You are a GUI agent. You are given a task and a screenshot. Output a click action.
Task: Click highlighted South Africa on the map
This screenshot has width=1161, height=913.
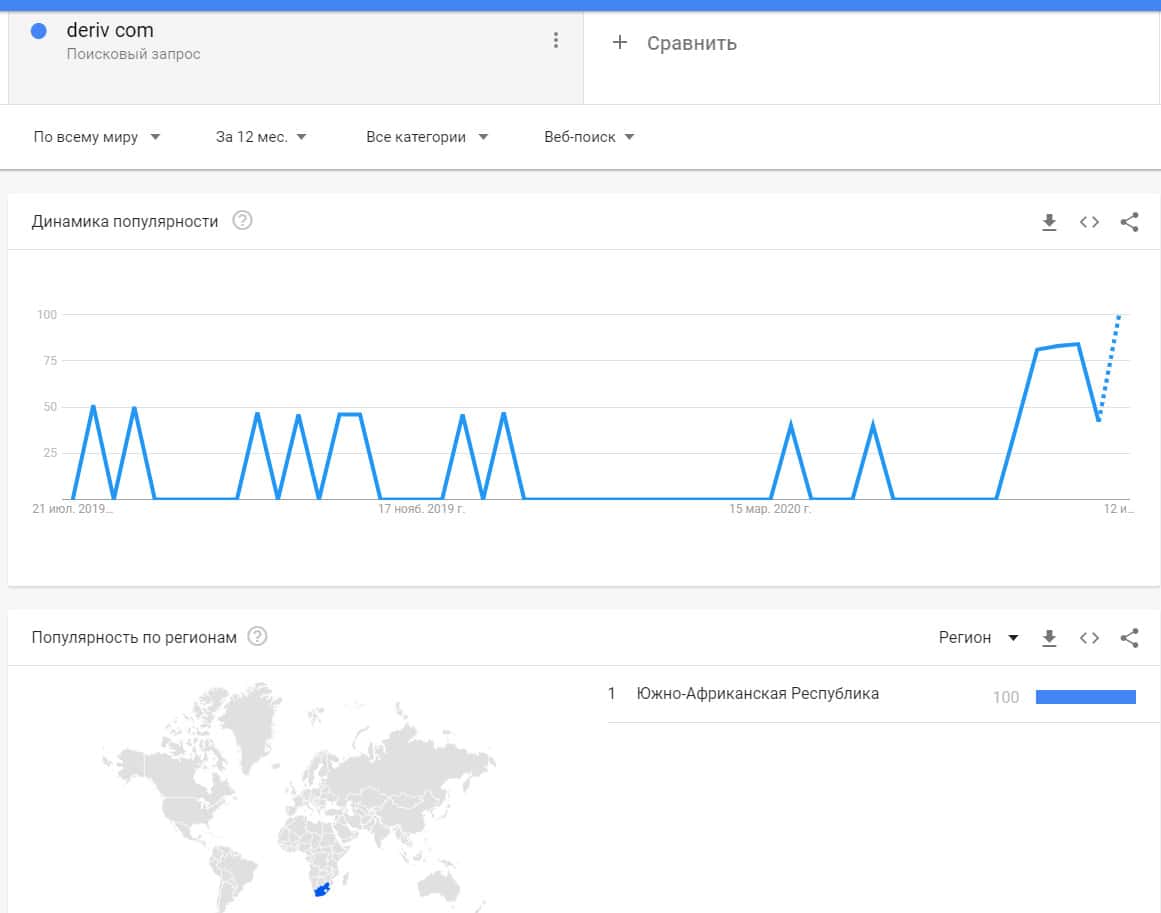pyautogui.click(x=321, y=890)
